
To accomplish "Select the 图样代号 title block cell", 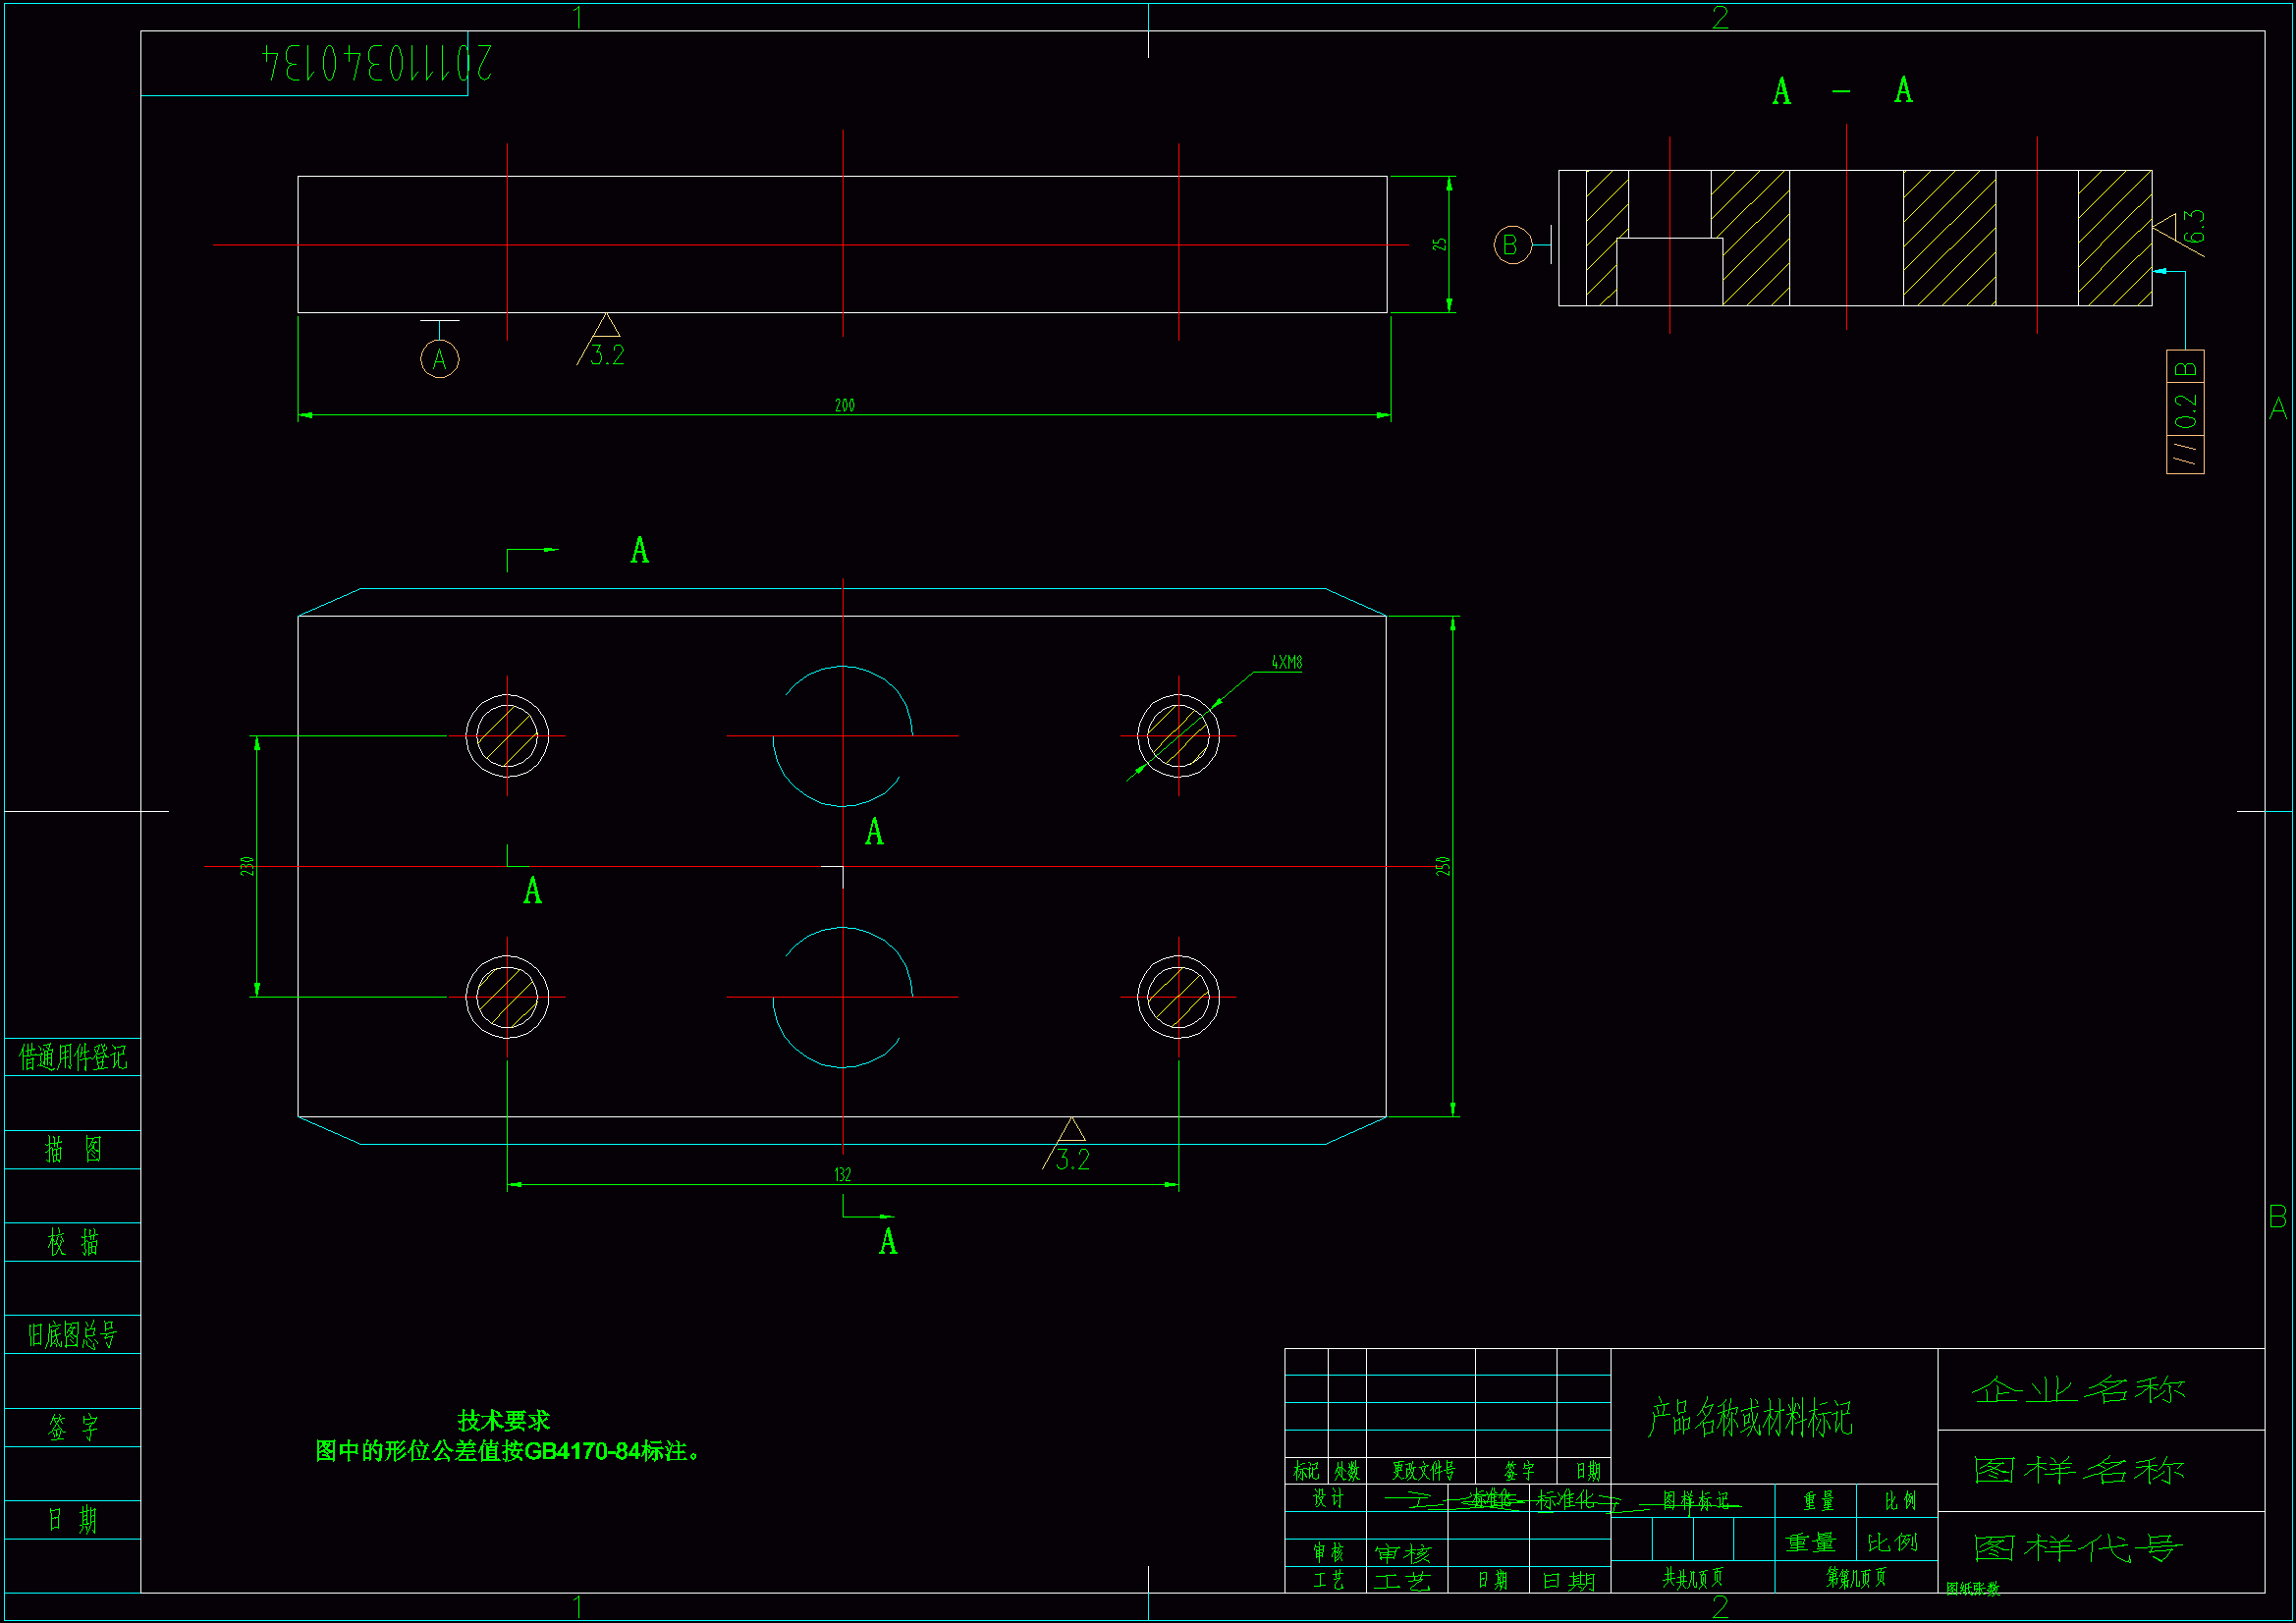I will 2078,1548.
